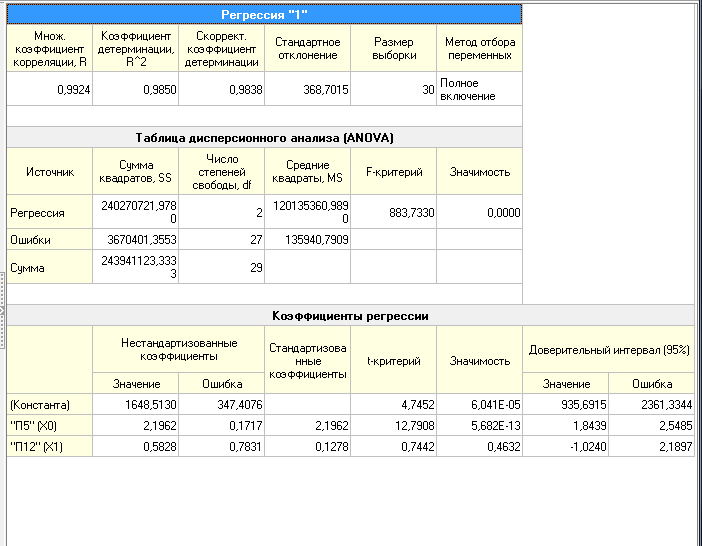Select the correlation value 0,9924
Image resolution: width=702 pixels, height=546 pixels.
tap(50, 89)
